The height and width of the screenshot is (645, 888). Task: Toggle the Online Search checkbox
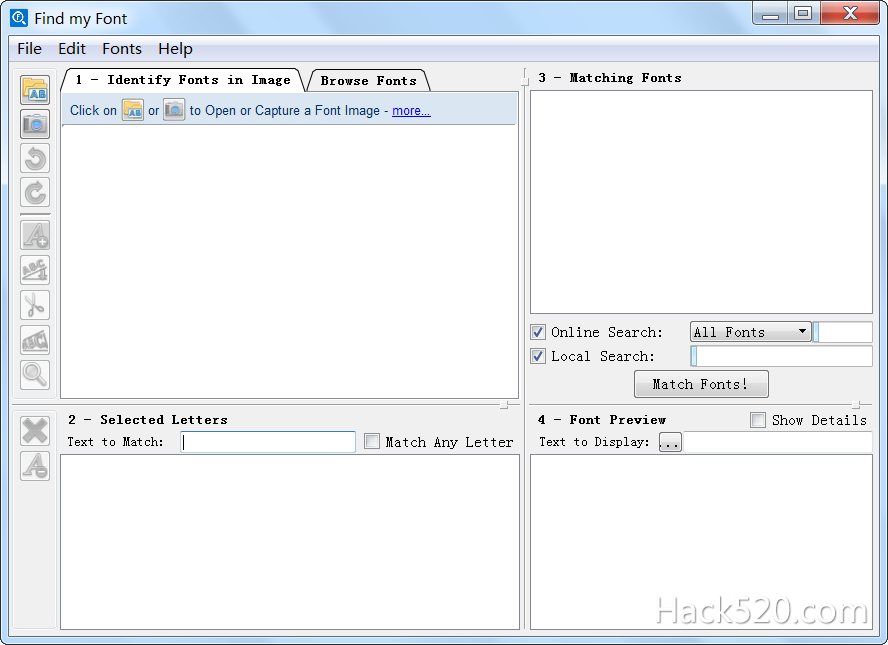click(538, 332)
